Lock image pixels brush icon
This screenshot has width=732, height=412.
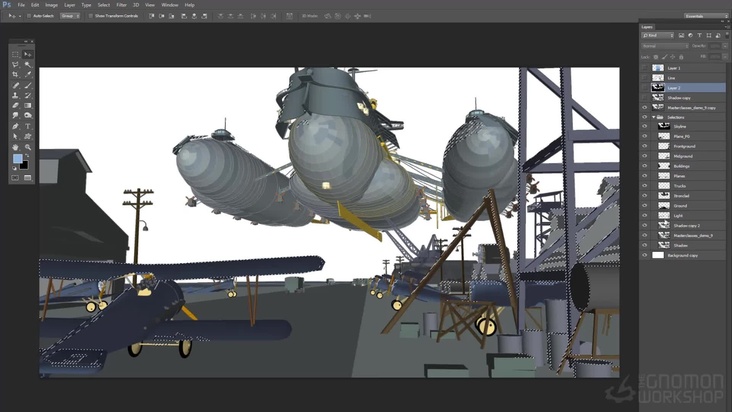pos(664,57)
